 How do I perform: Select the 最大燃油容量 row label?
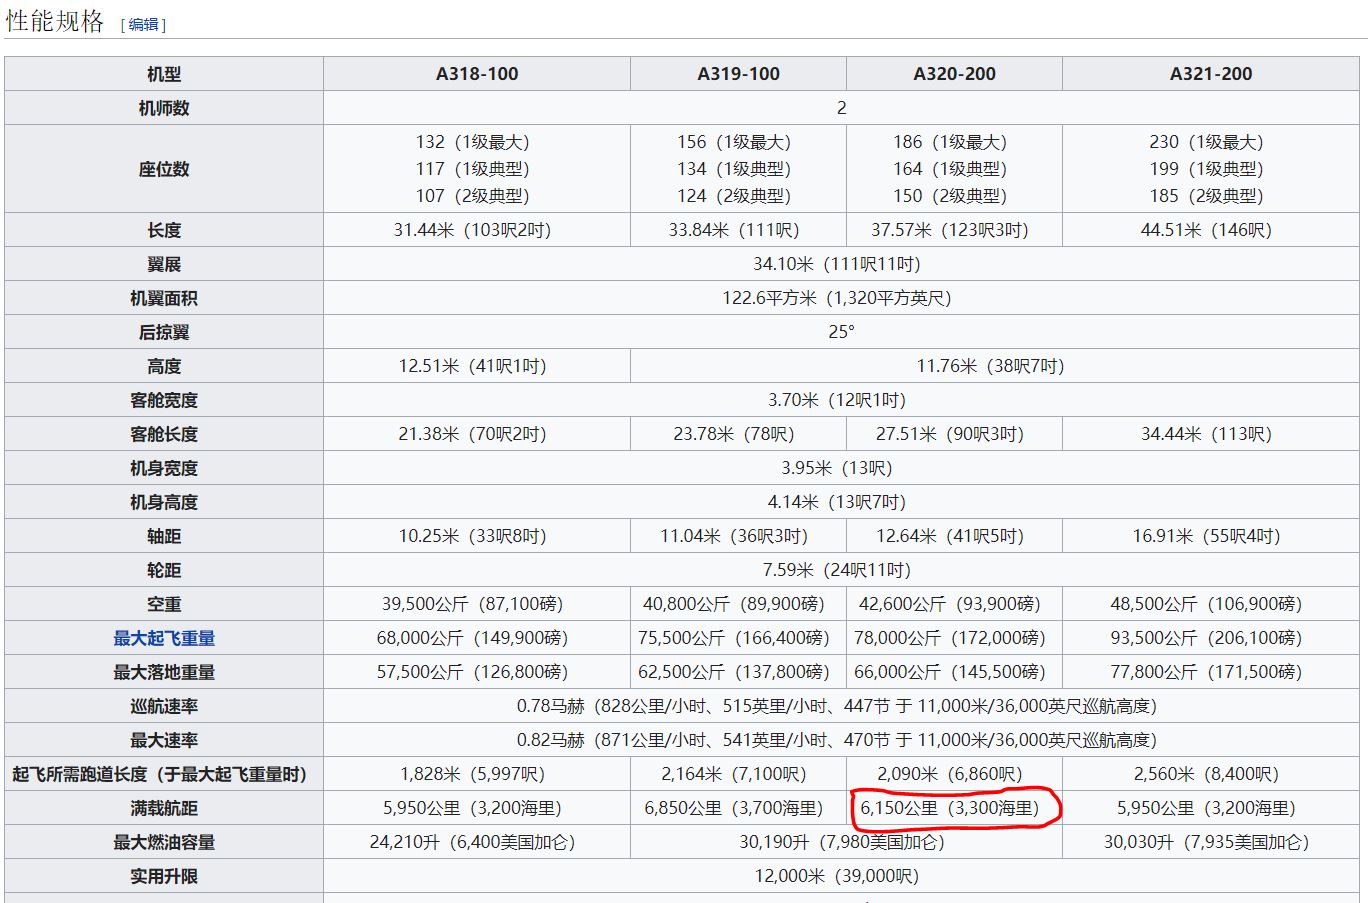click(164, 842)
